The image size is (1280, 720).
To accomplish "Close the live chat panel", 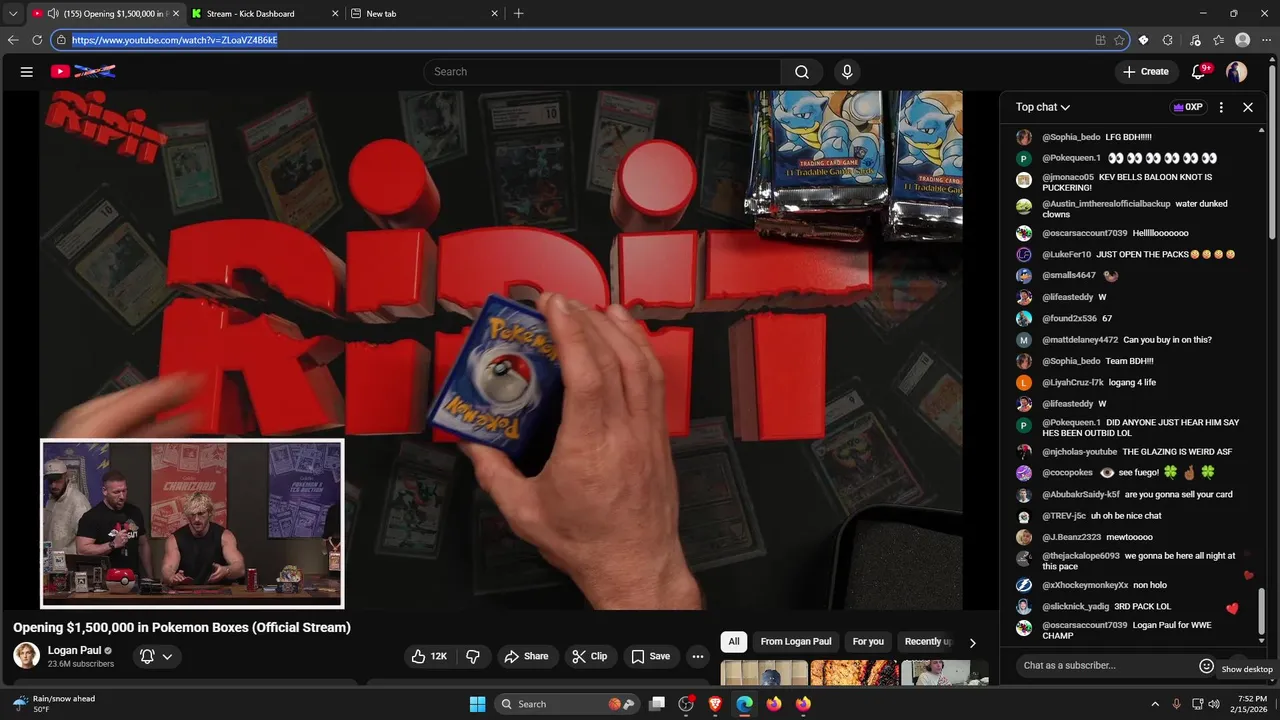I will 1248,107.
